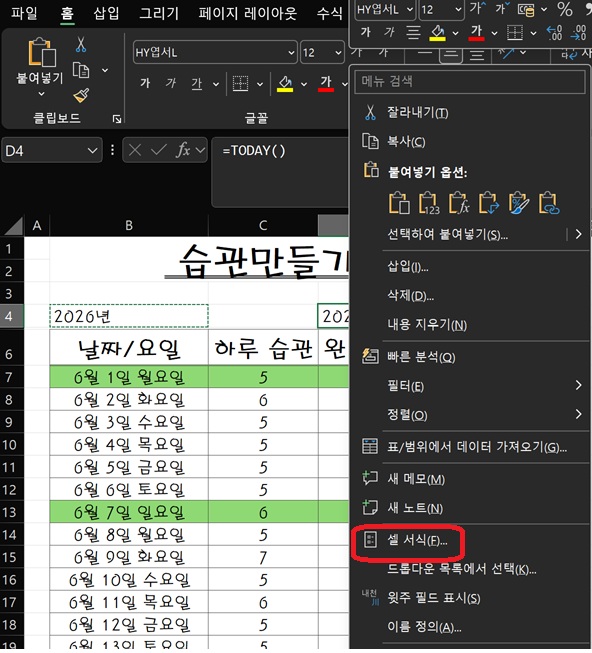Image resolution: width=592 pixels, height=653 pixels.
Task: Expand the arrow under 붙여넣기
Action: click(x=41, y=95)
